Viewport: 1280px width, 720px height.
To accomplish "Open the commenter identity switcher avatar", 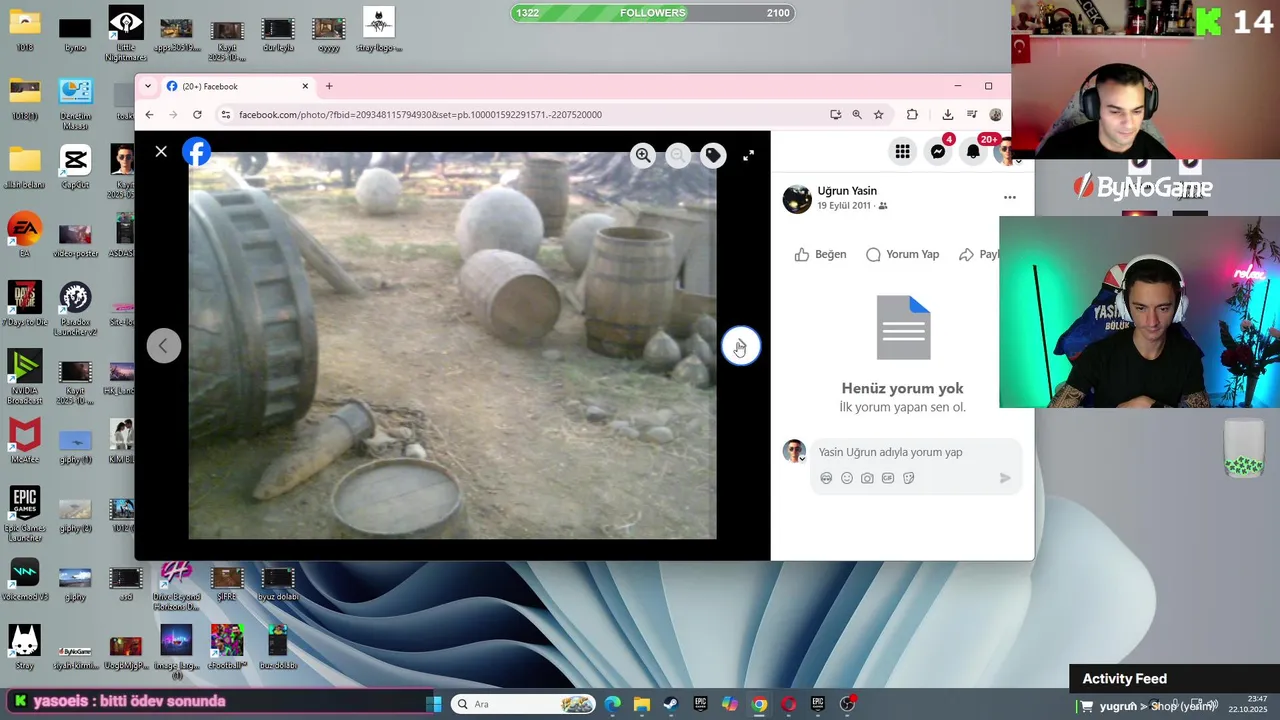I will click(x=795, y=451).
